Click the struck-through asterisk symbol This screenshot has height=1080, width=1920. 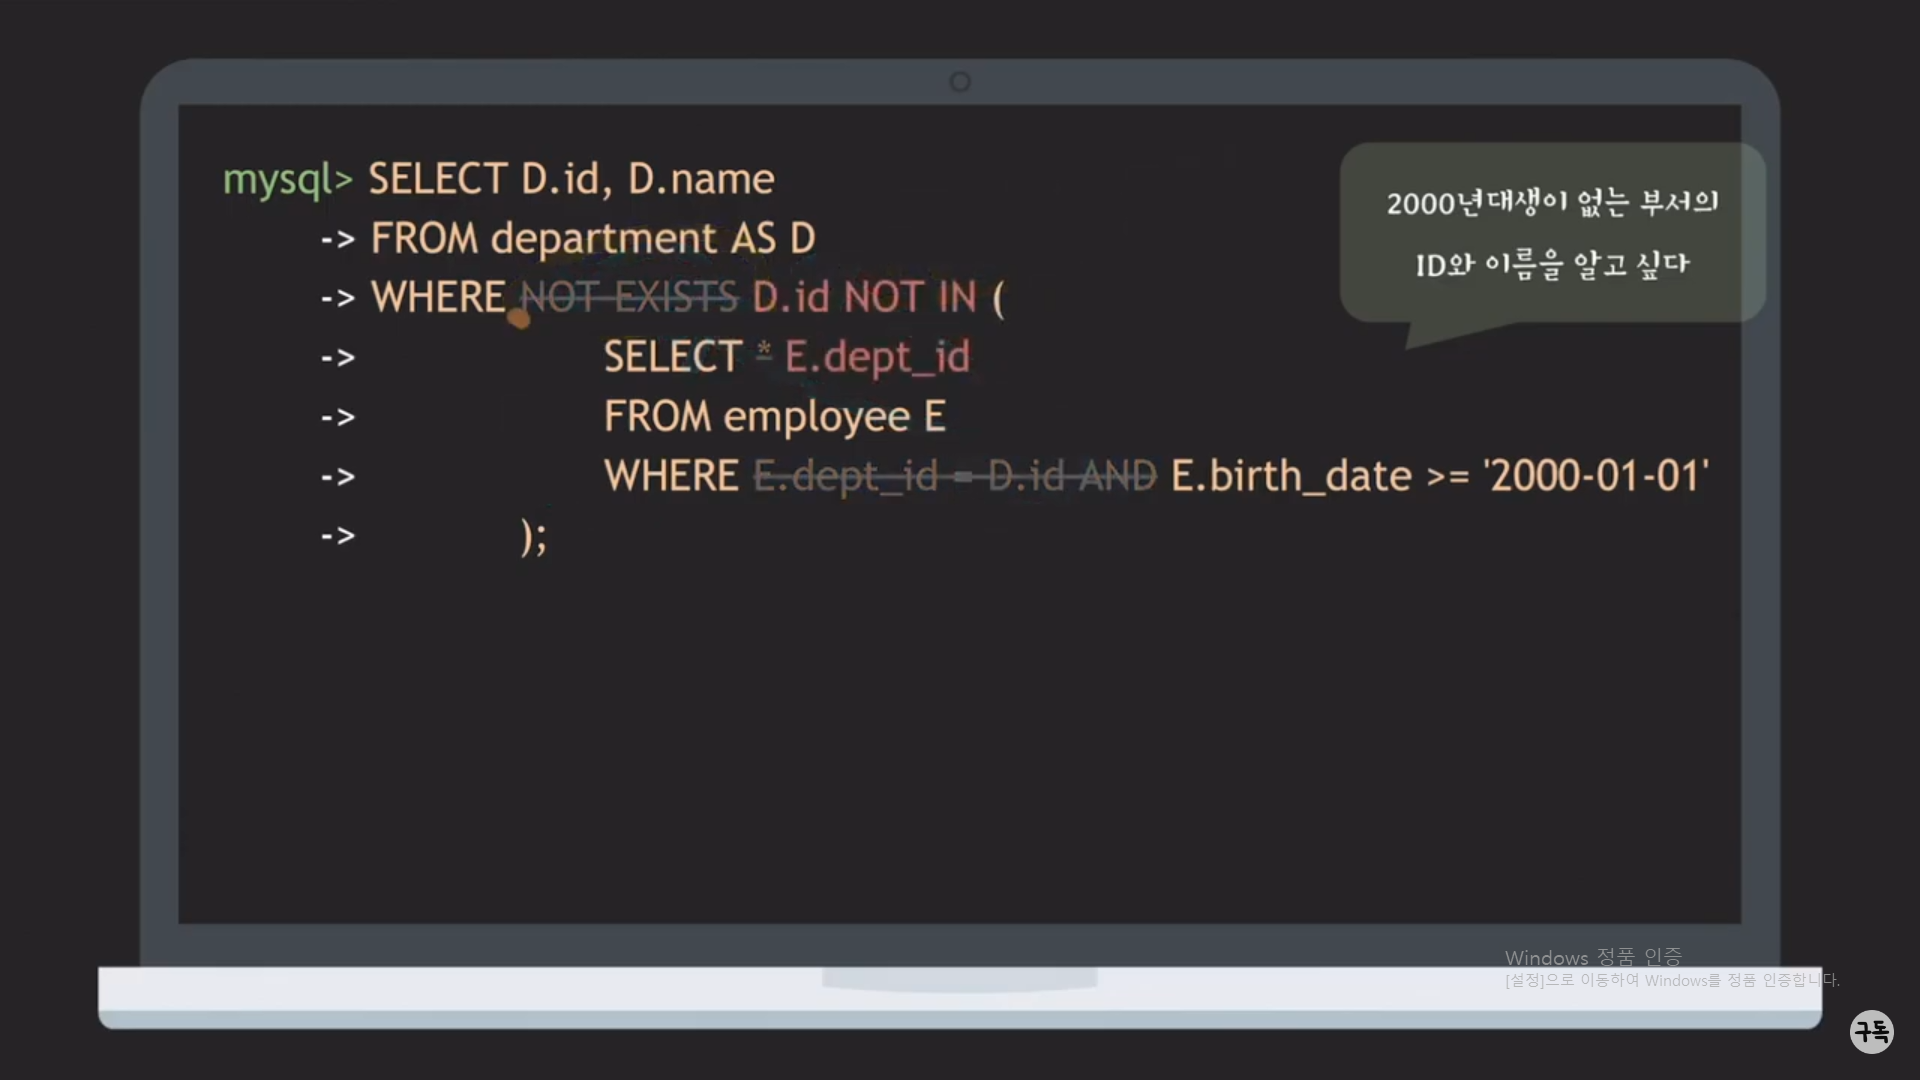764,352
